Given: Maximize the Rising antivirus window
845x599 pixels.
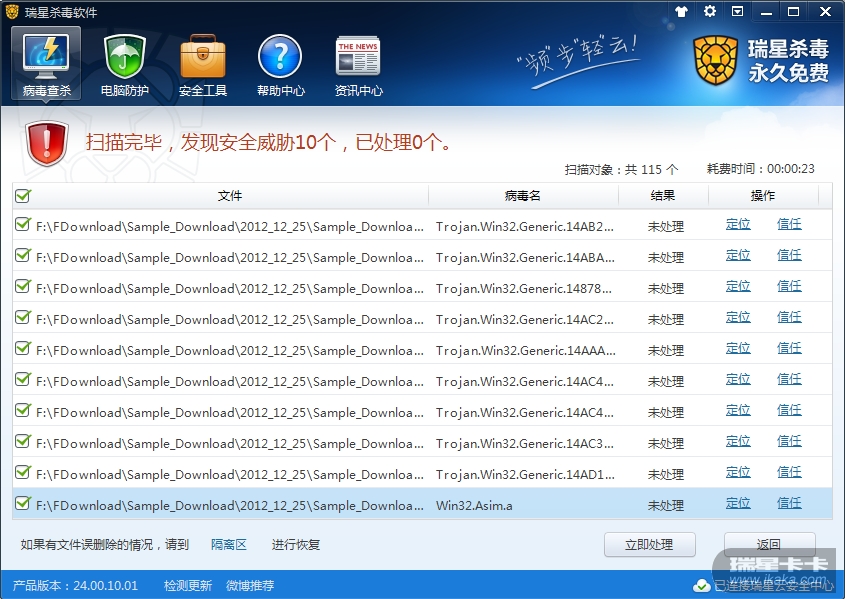Looking at the screenshot, I should coord(793,11).
